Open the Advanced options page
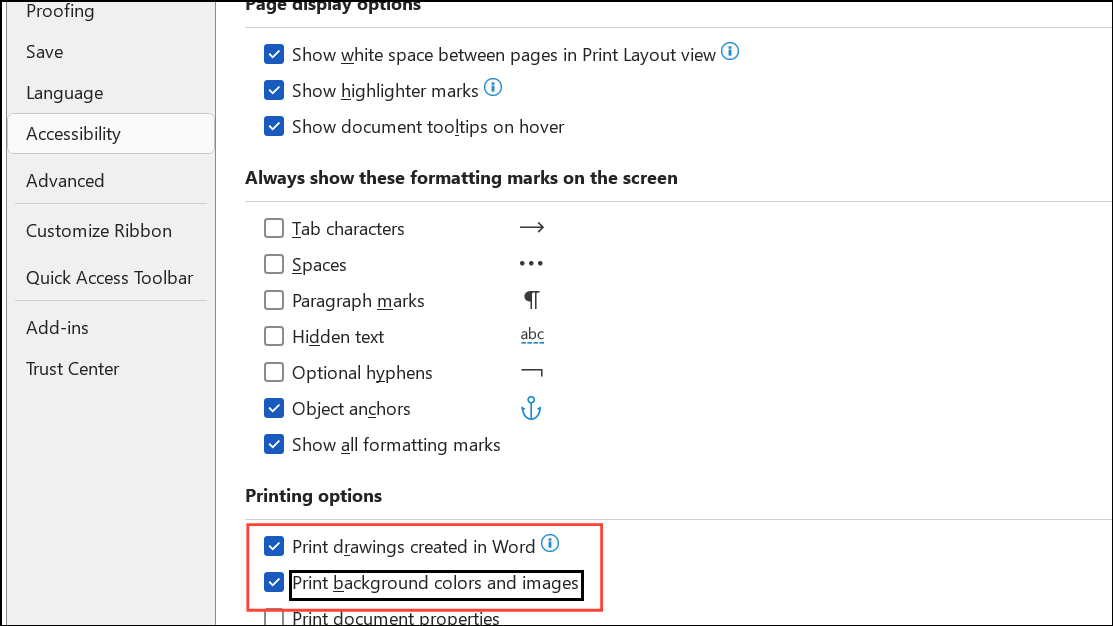 point(65,180)
